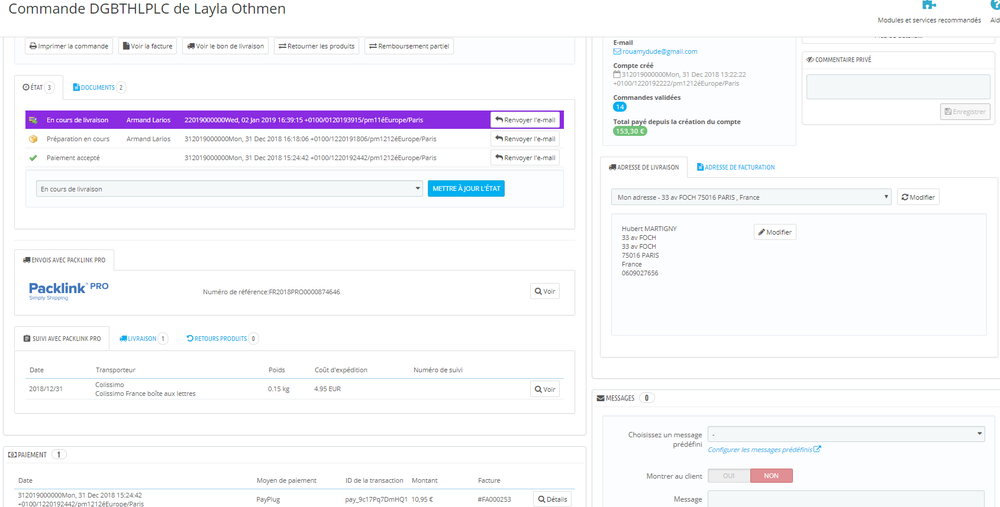Open predefined message dropdown
Image resolution: width=1000 pixels, height=507 pixels.
point(846,434)
